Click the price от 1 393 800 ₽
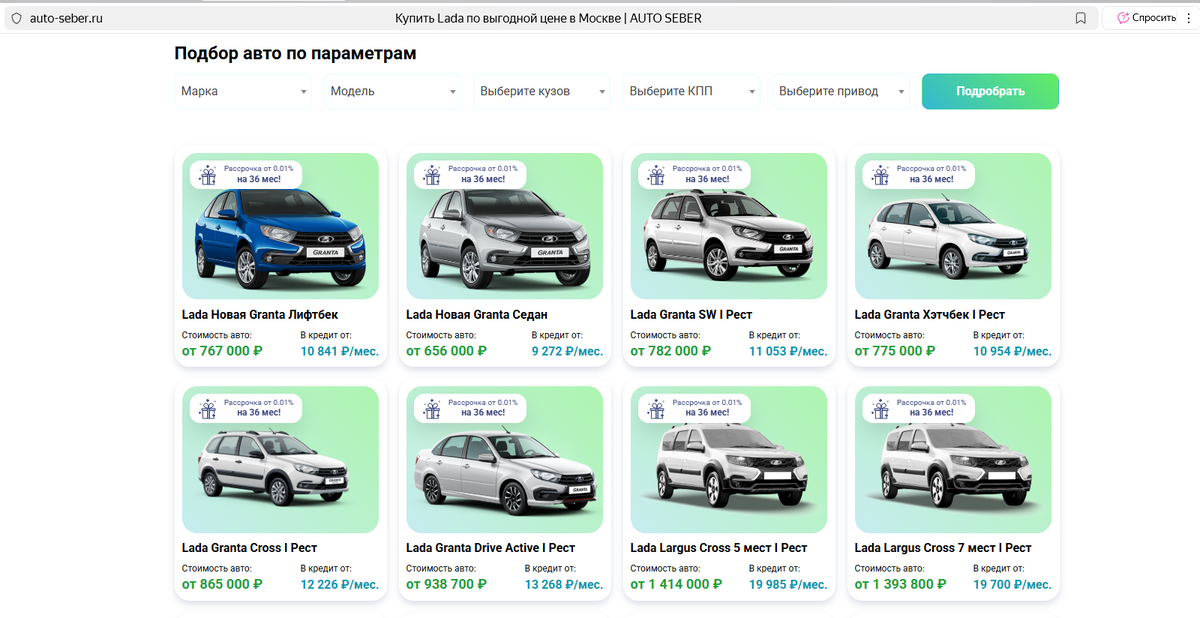 901,584
